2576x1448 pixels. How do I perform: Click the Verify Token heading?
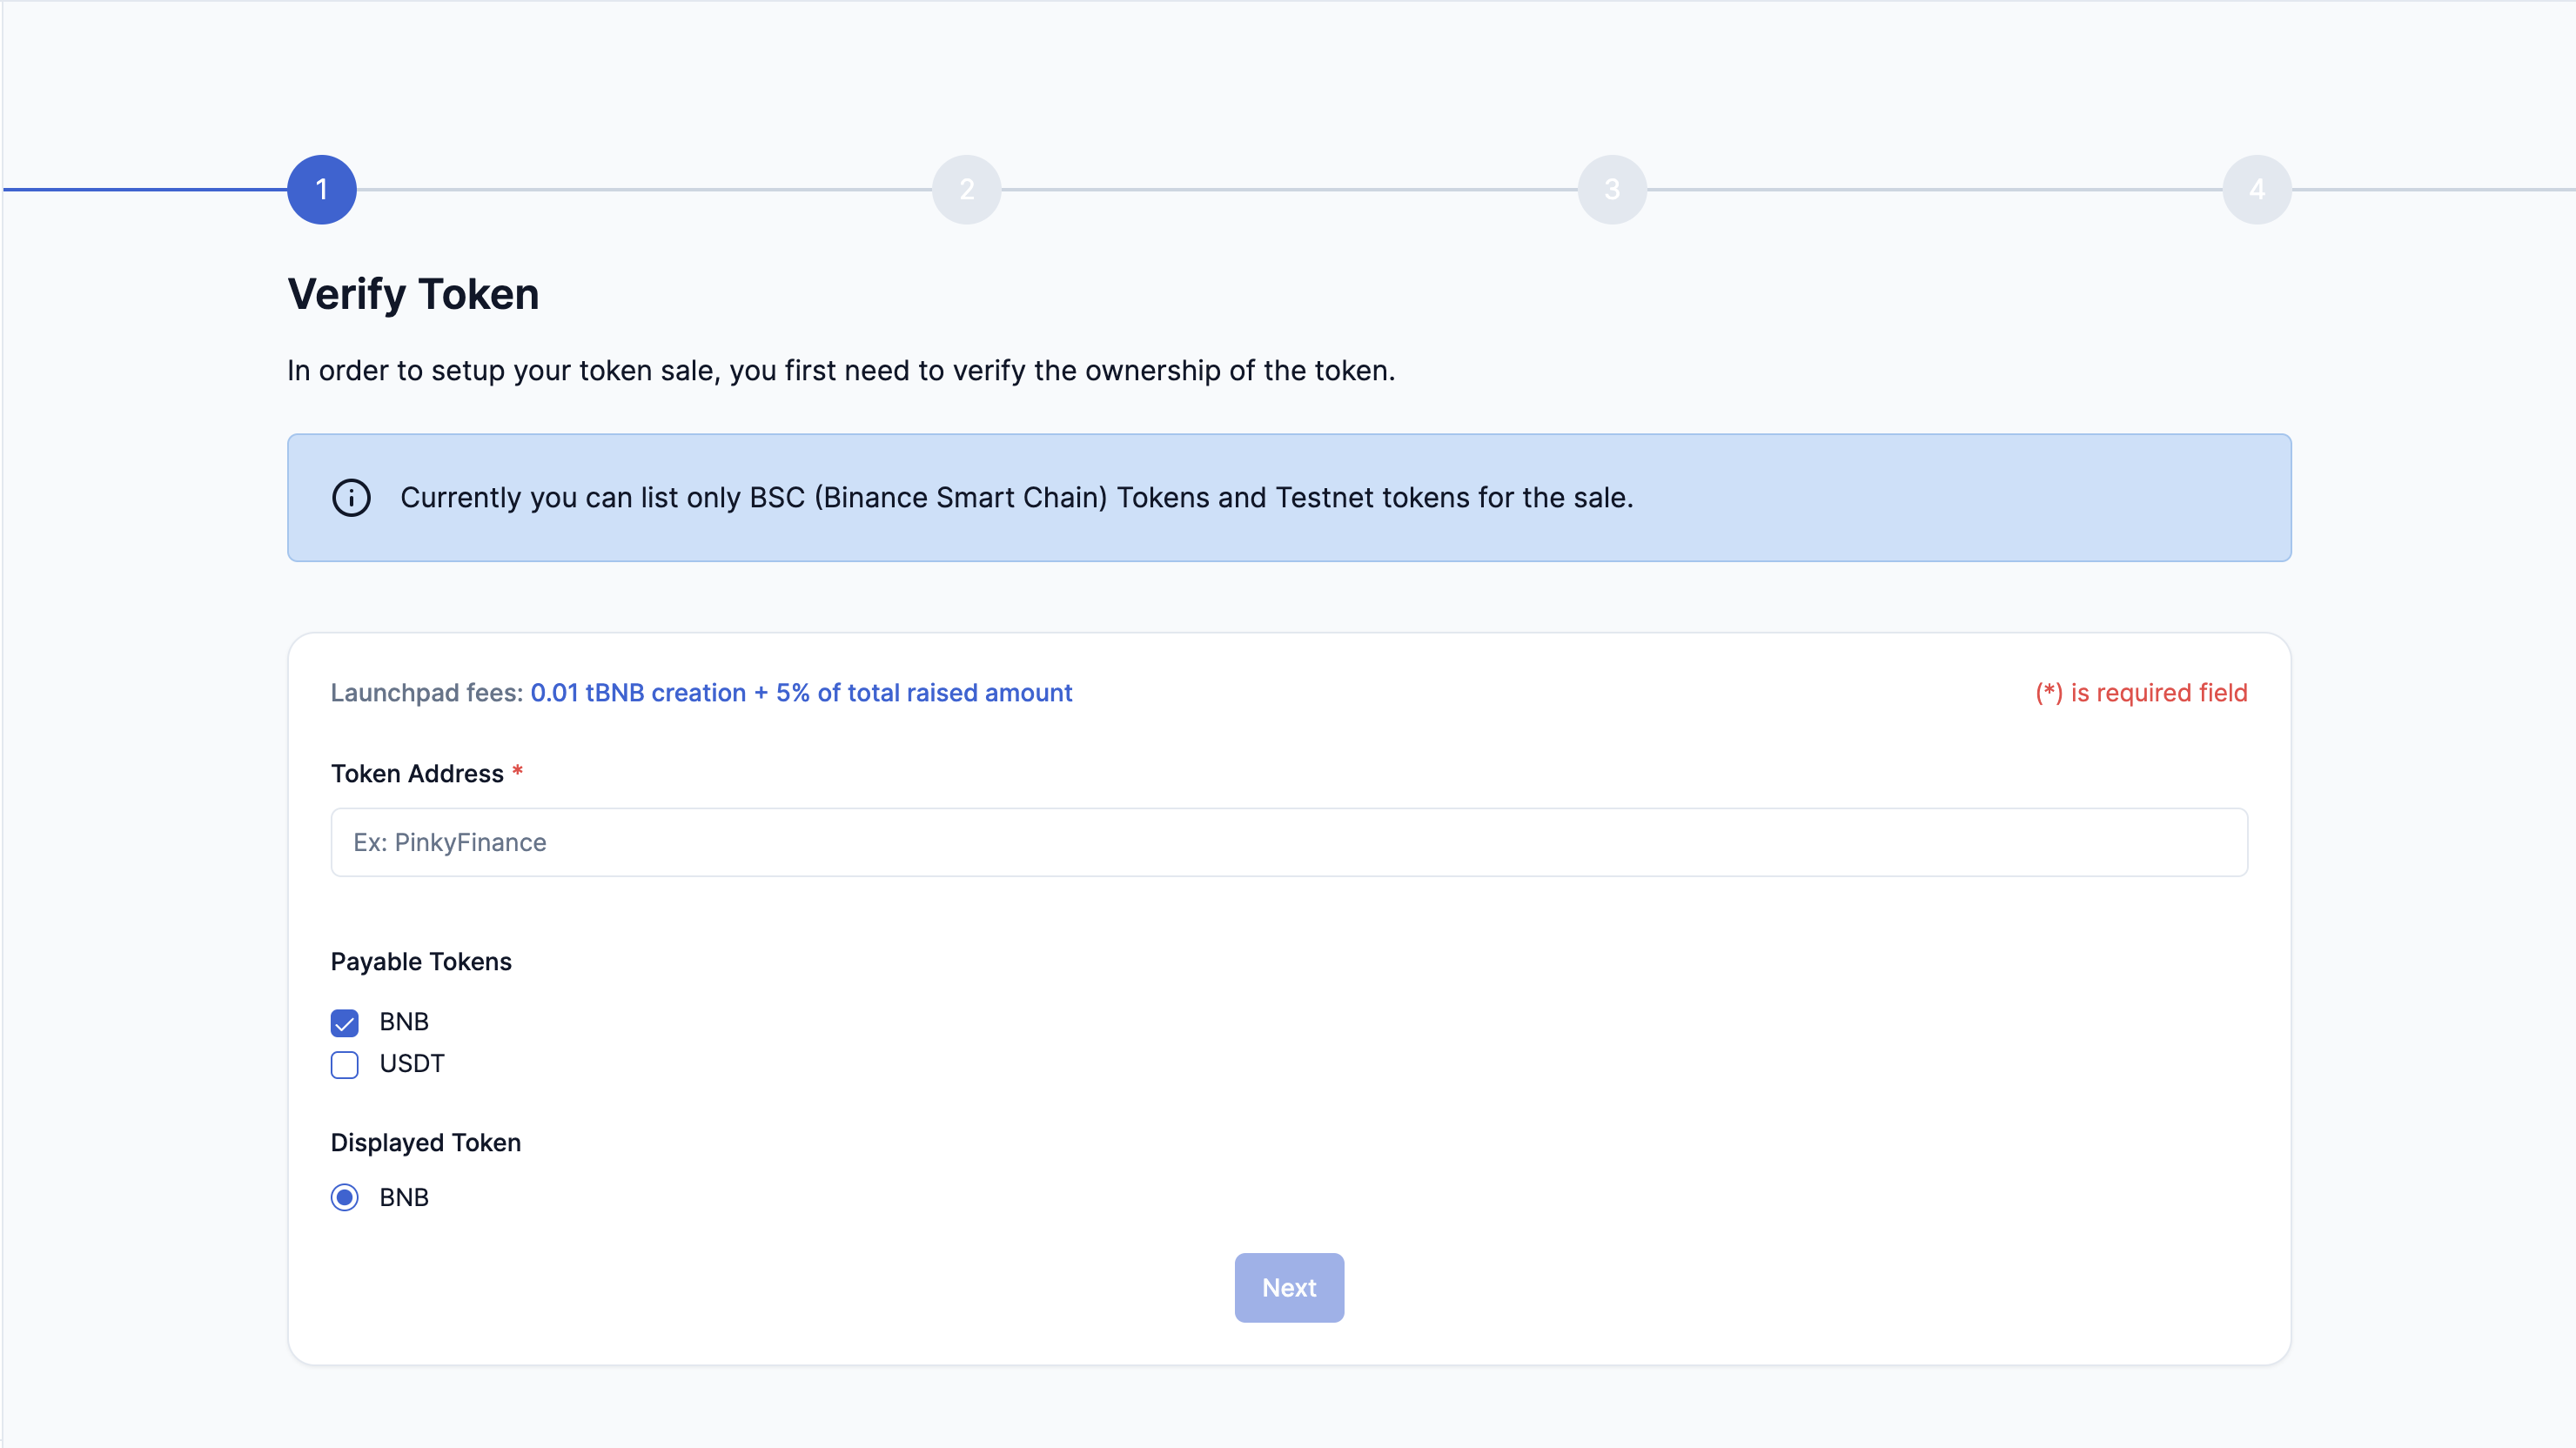[413, 294]
